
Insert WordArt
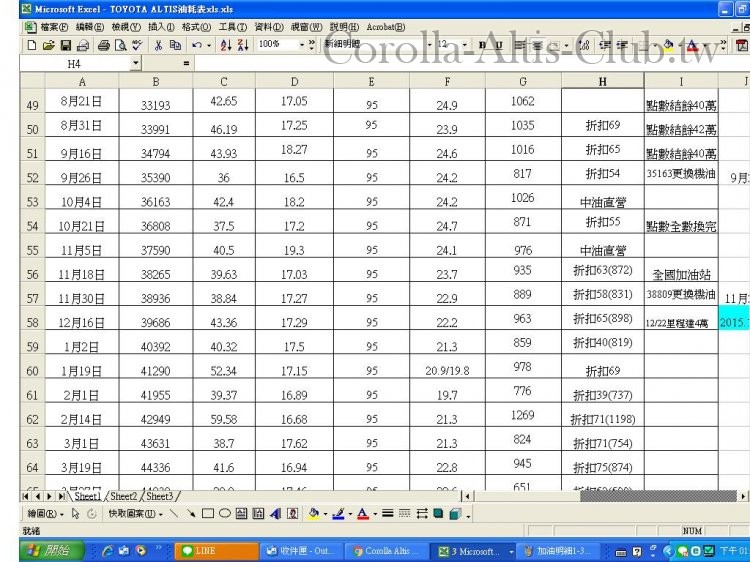(275, 514)
